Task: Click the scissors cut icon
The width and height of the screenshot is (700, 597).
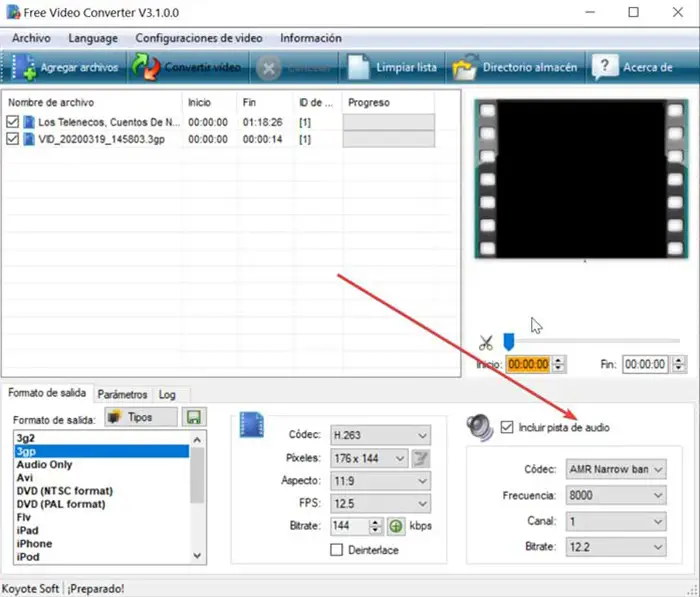Action: (x=486, y=343)
